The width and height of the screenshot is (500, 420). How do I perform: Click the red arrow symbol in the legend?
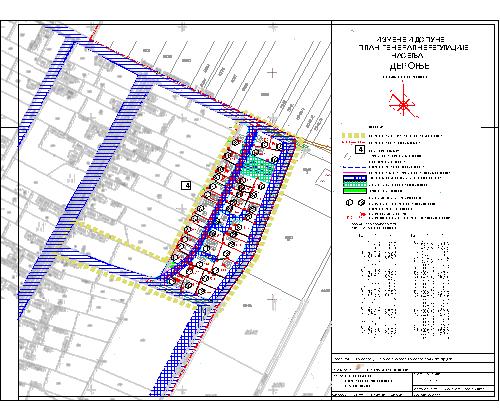(363, 214)
